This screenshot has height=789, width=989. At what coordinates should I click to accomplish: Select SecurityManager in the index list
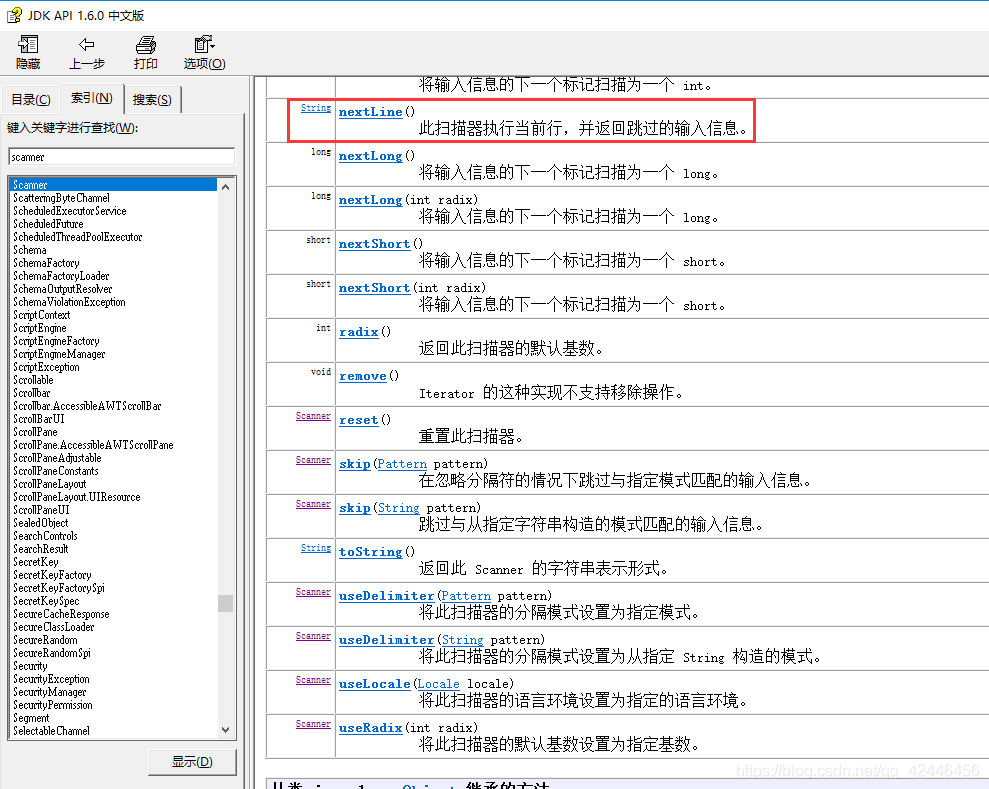point(50,692)
